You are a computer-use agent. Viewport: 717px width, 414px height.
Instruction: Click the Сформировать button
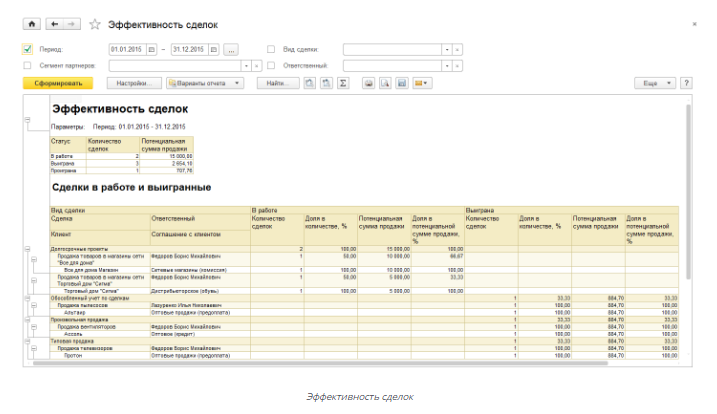[58, 83]
